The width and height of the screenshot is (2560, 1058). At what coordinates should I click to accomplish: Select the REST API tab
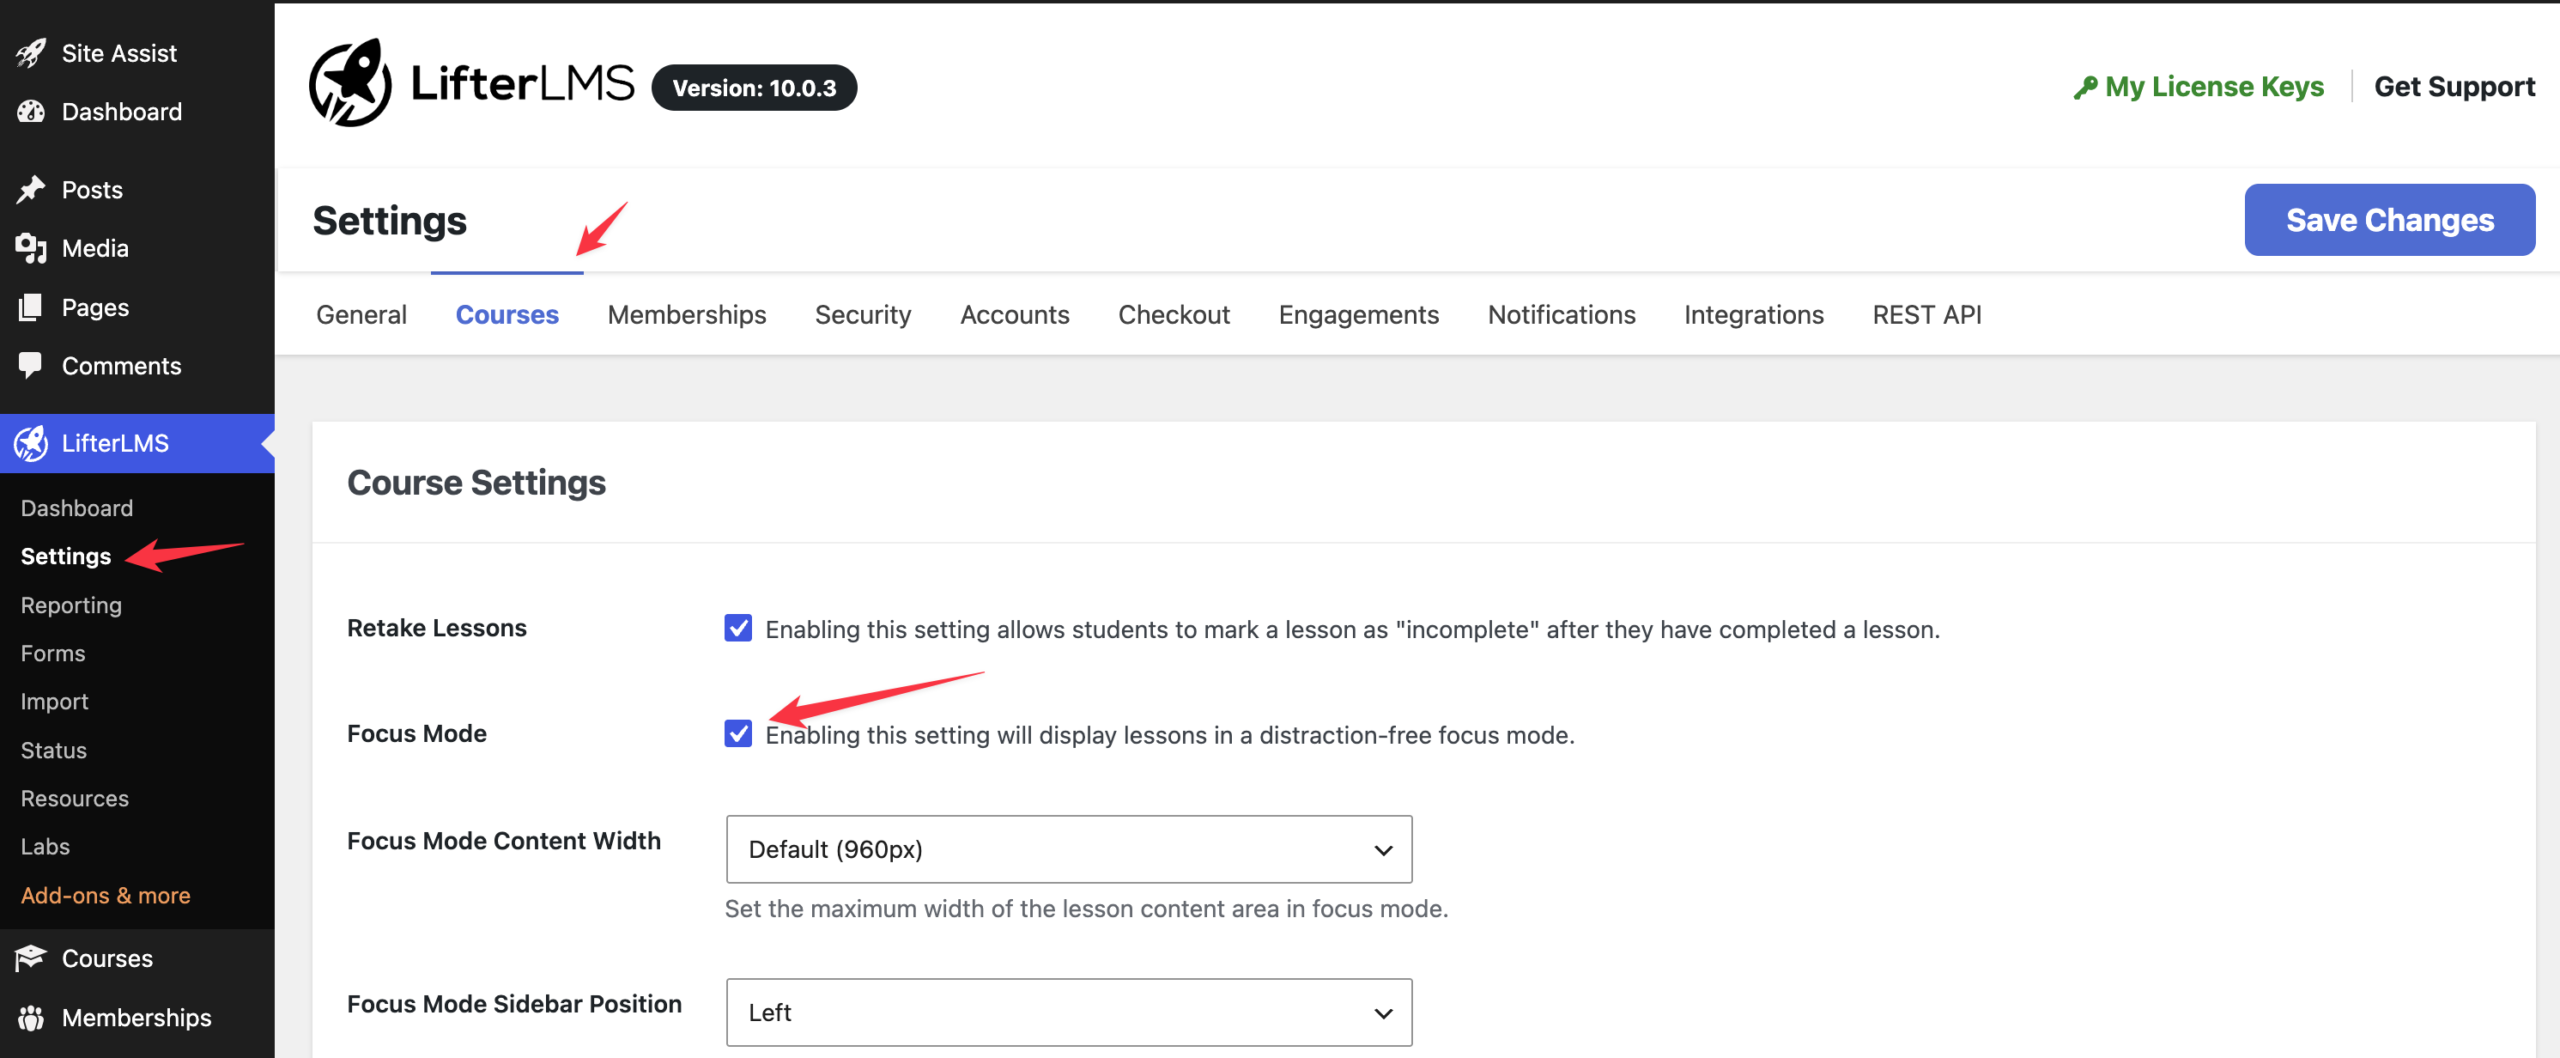[1926, 314]
